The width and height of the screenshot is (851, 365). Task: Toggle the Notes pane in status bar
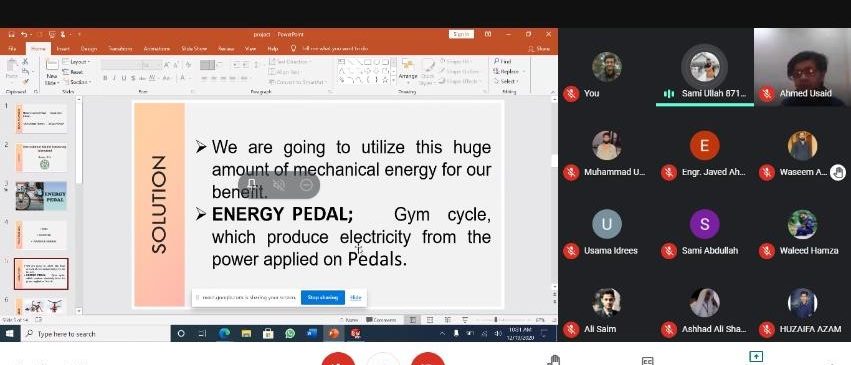coord(351,320)
